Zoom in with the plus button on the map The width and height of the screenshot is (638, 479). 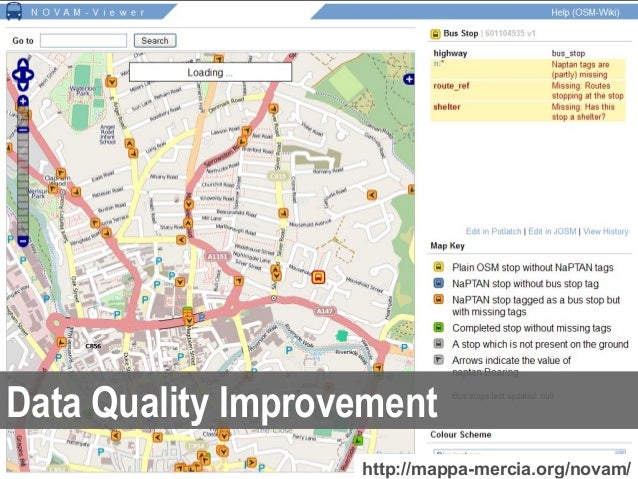pos(23,101)
